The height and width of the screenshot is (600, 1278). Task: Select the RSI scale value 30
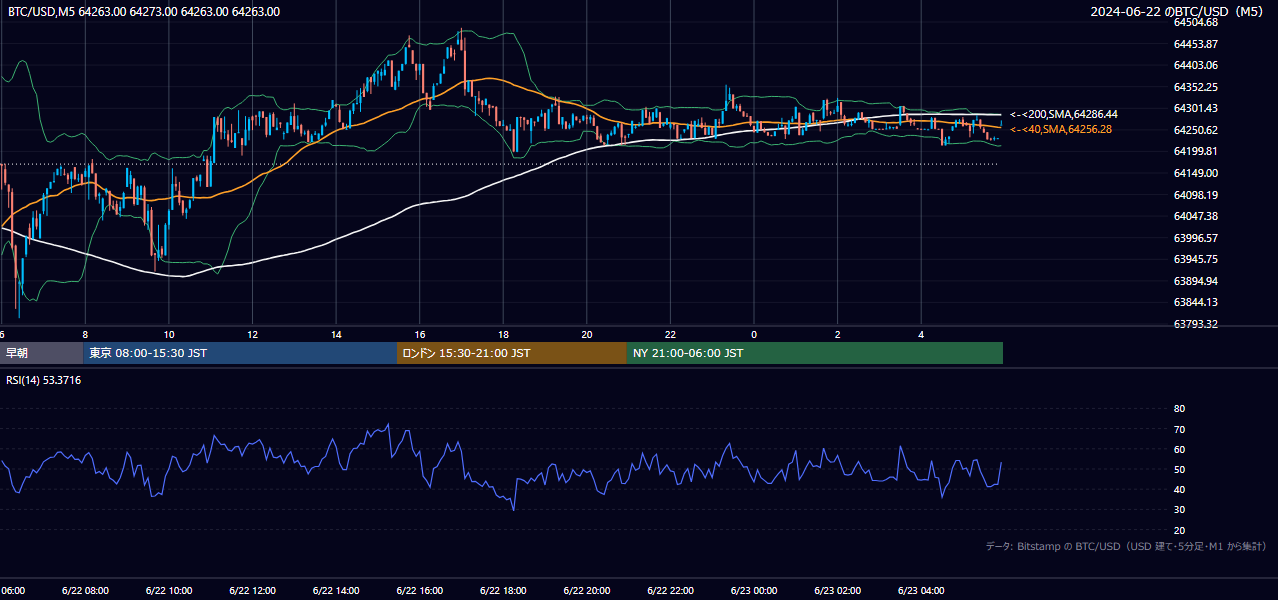[x=1179, y=510]
